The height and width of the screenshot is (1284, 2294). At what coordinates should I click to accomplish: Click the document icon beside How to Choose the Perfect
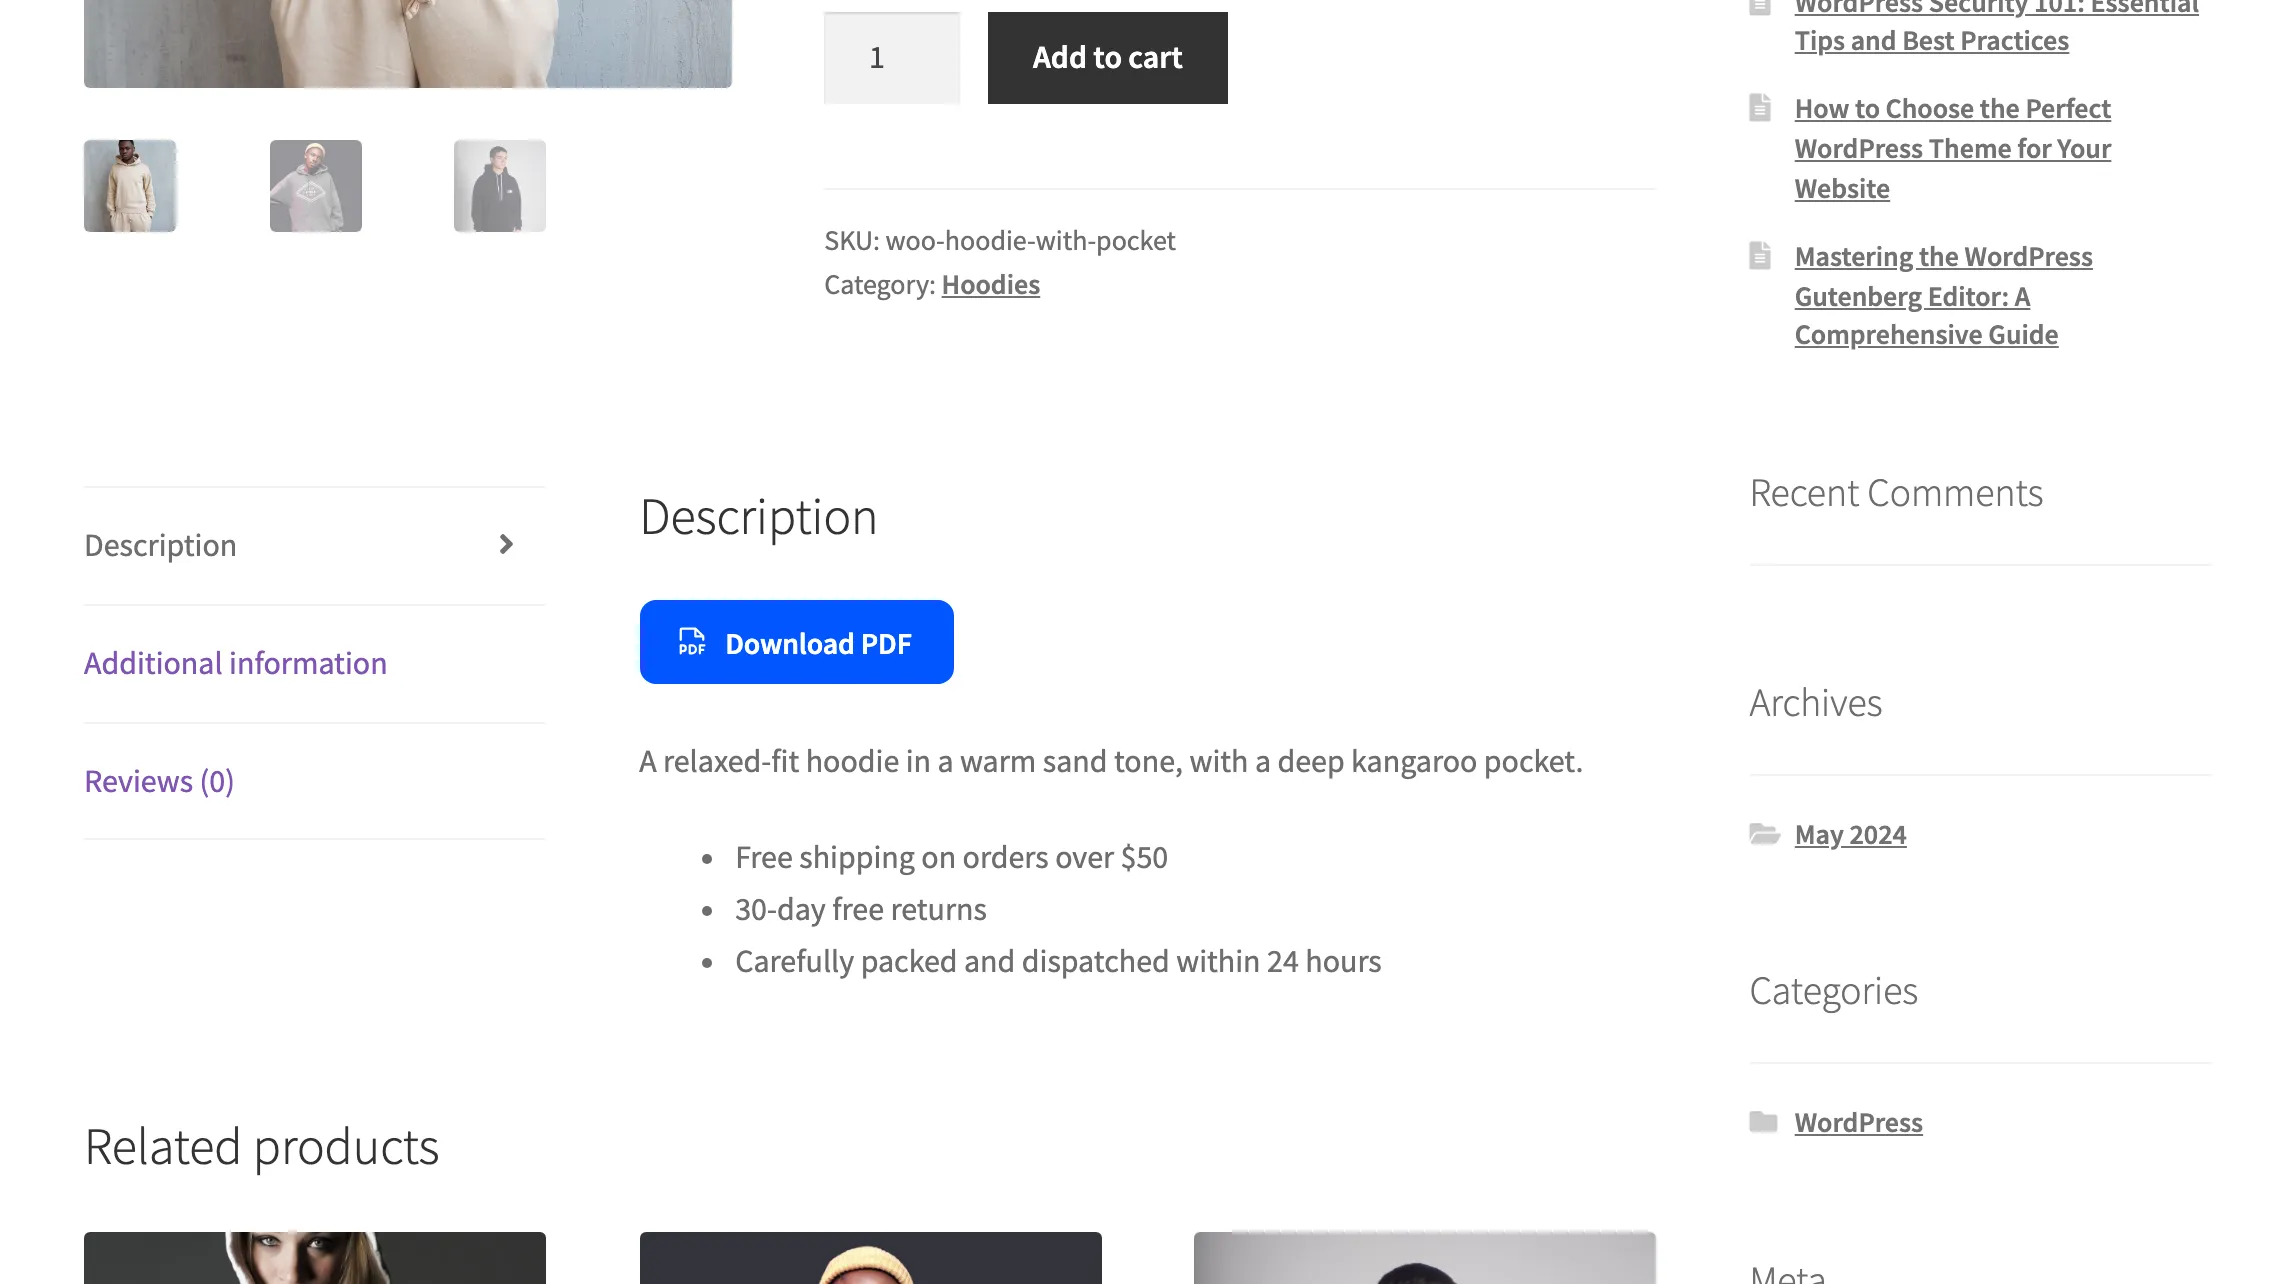pos(1760,108)
